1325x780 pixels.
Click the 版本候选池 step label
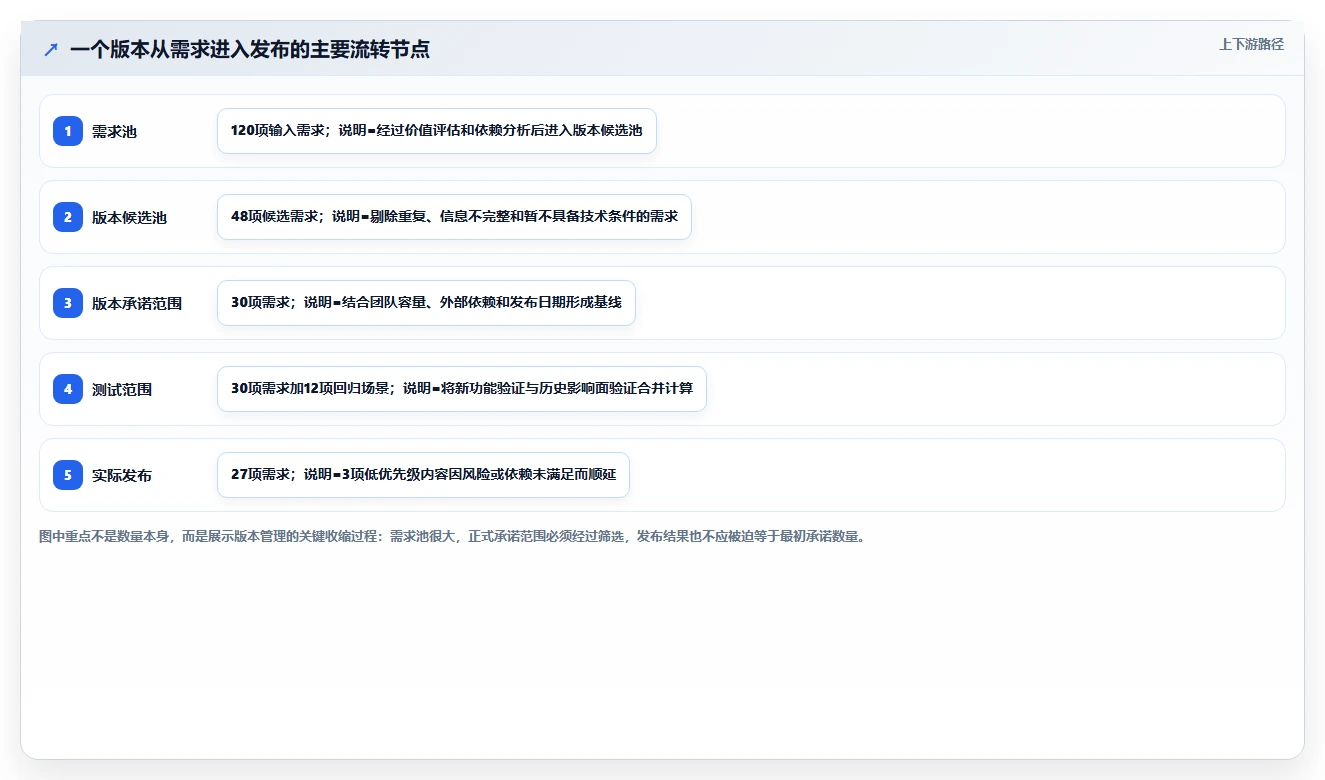pos(129,217)
